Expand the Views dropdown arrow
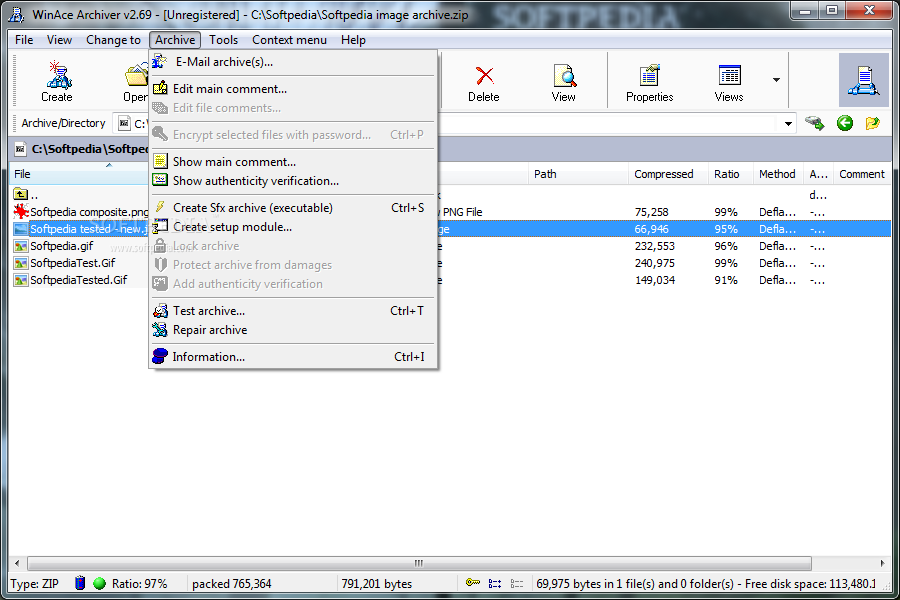Screen dimensions: 900x600 (776, 80)
